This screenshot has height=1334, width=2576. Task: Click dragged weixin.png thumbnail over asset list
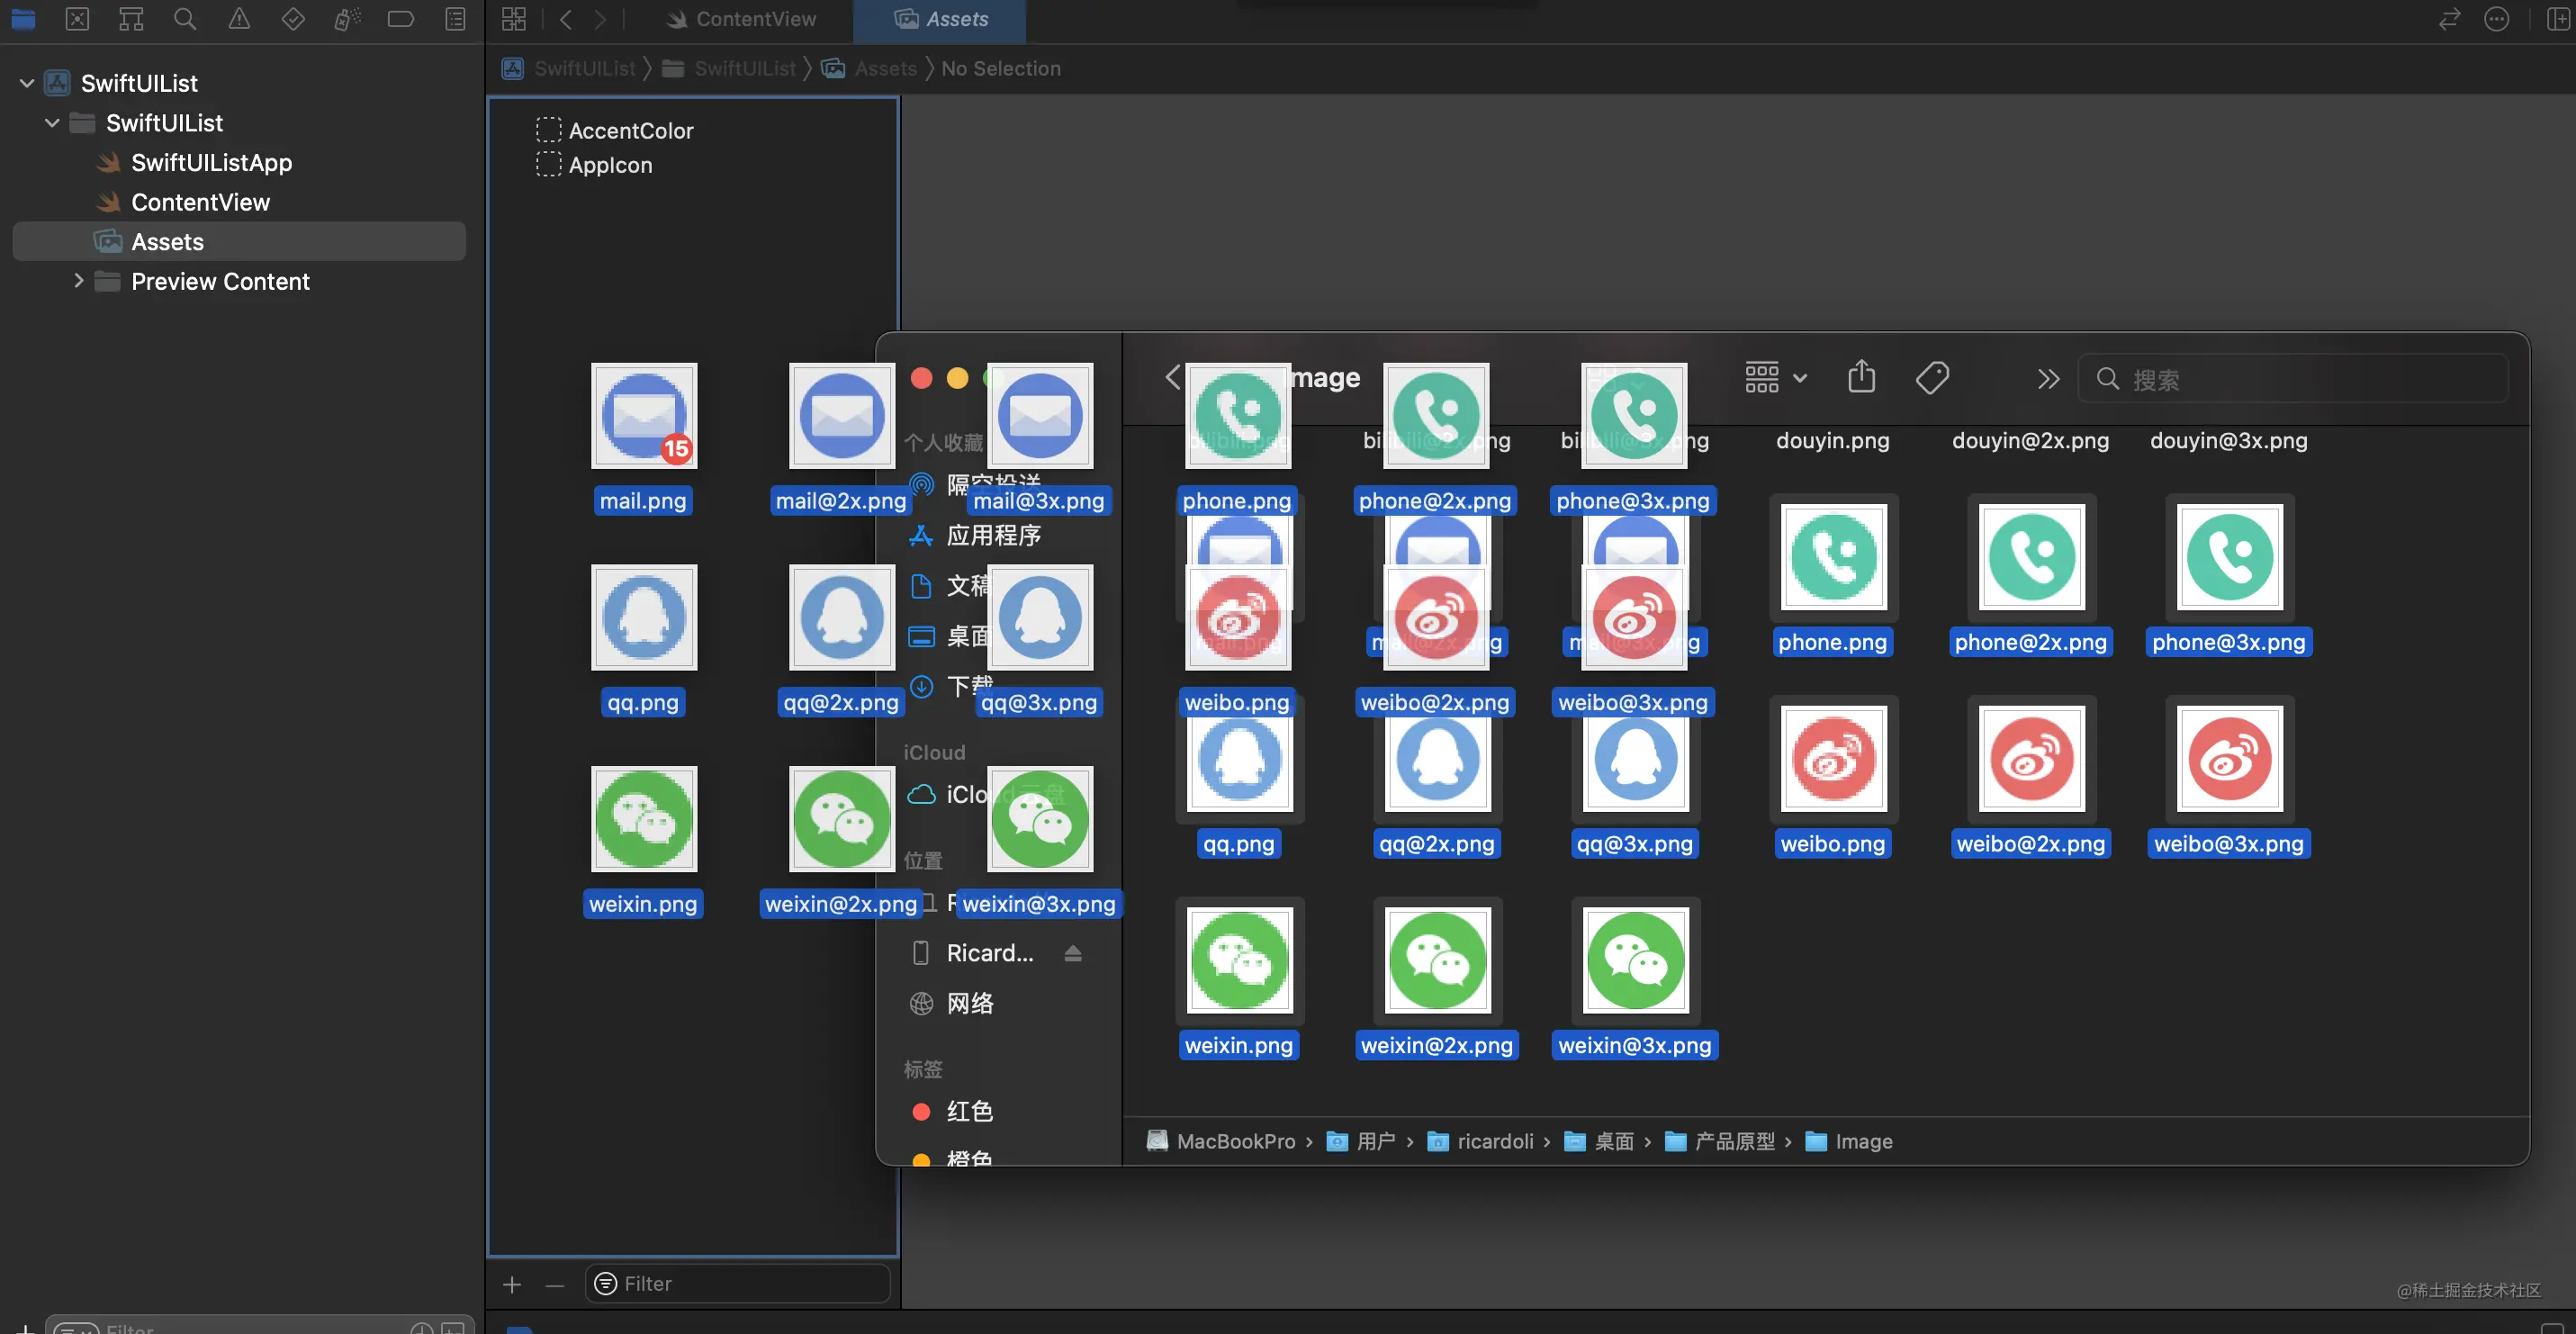pos(644,819)
